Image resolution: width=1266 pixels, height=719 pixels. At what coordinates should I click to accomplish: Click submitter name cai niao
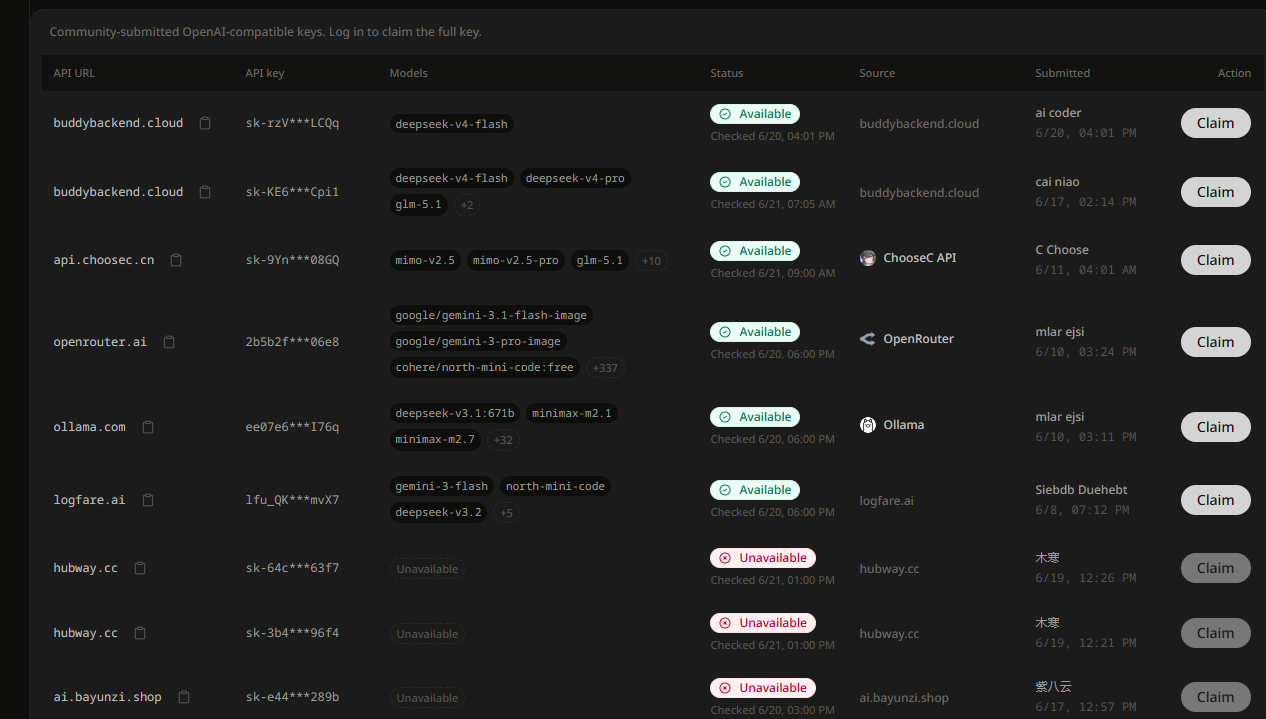pos(1057,182)
